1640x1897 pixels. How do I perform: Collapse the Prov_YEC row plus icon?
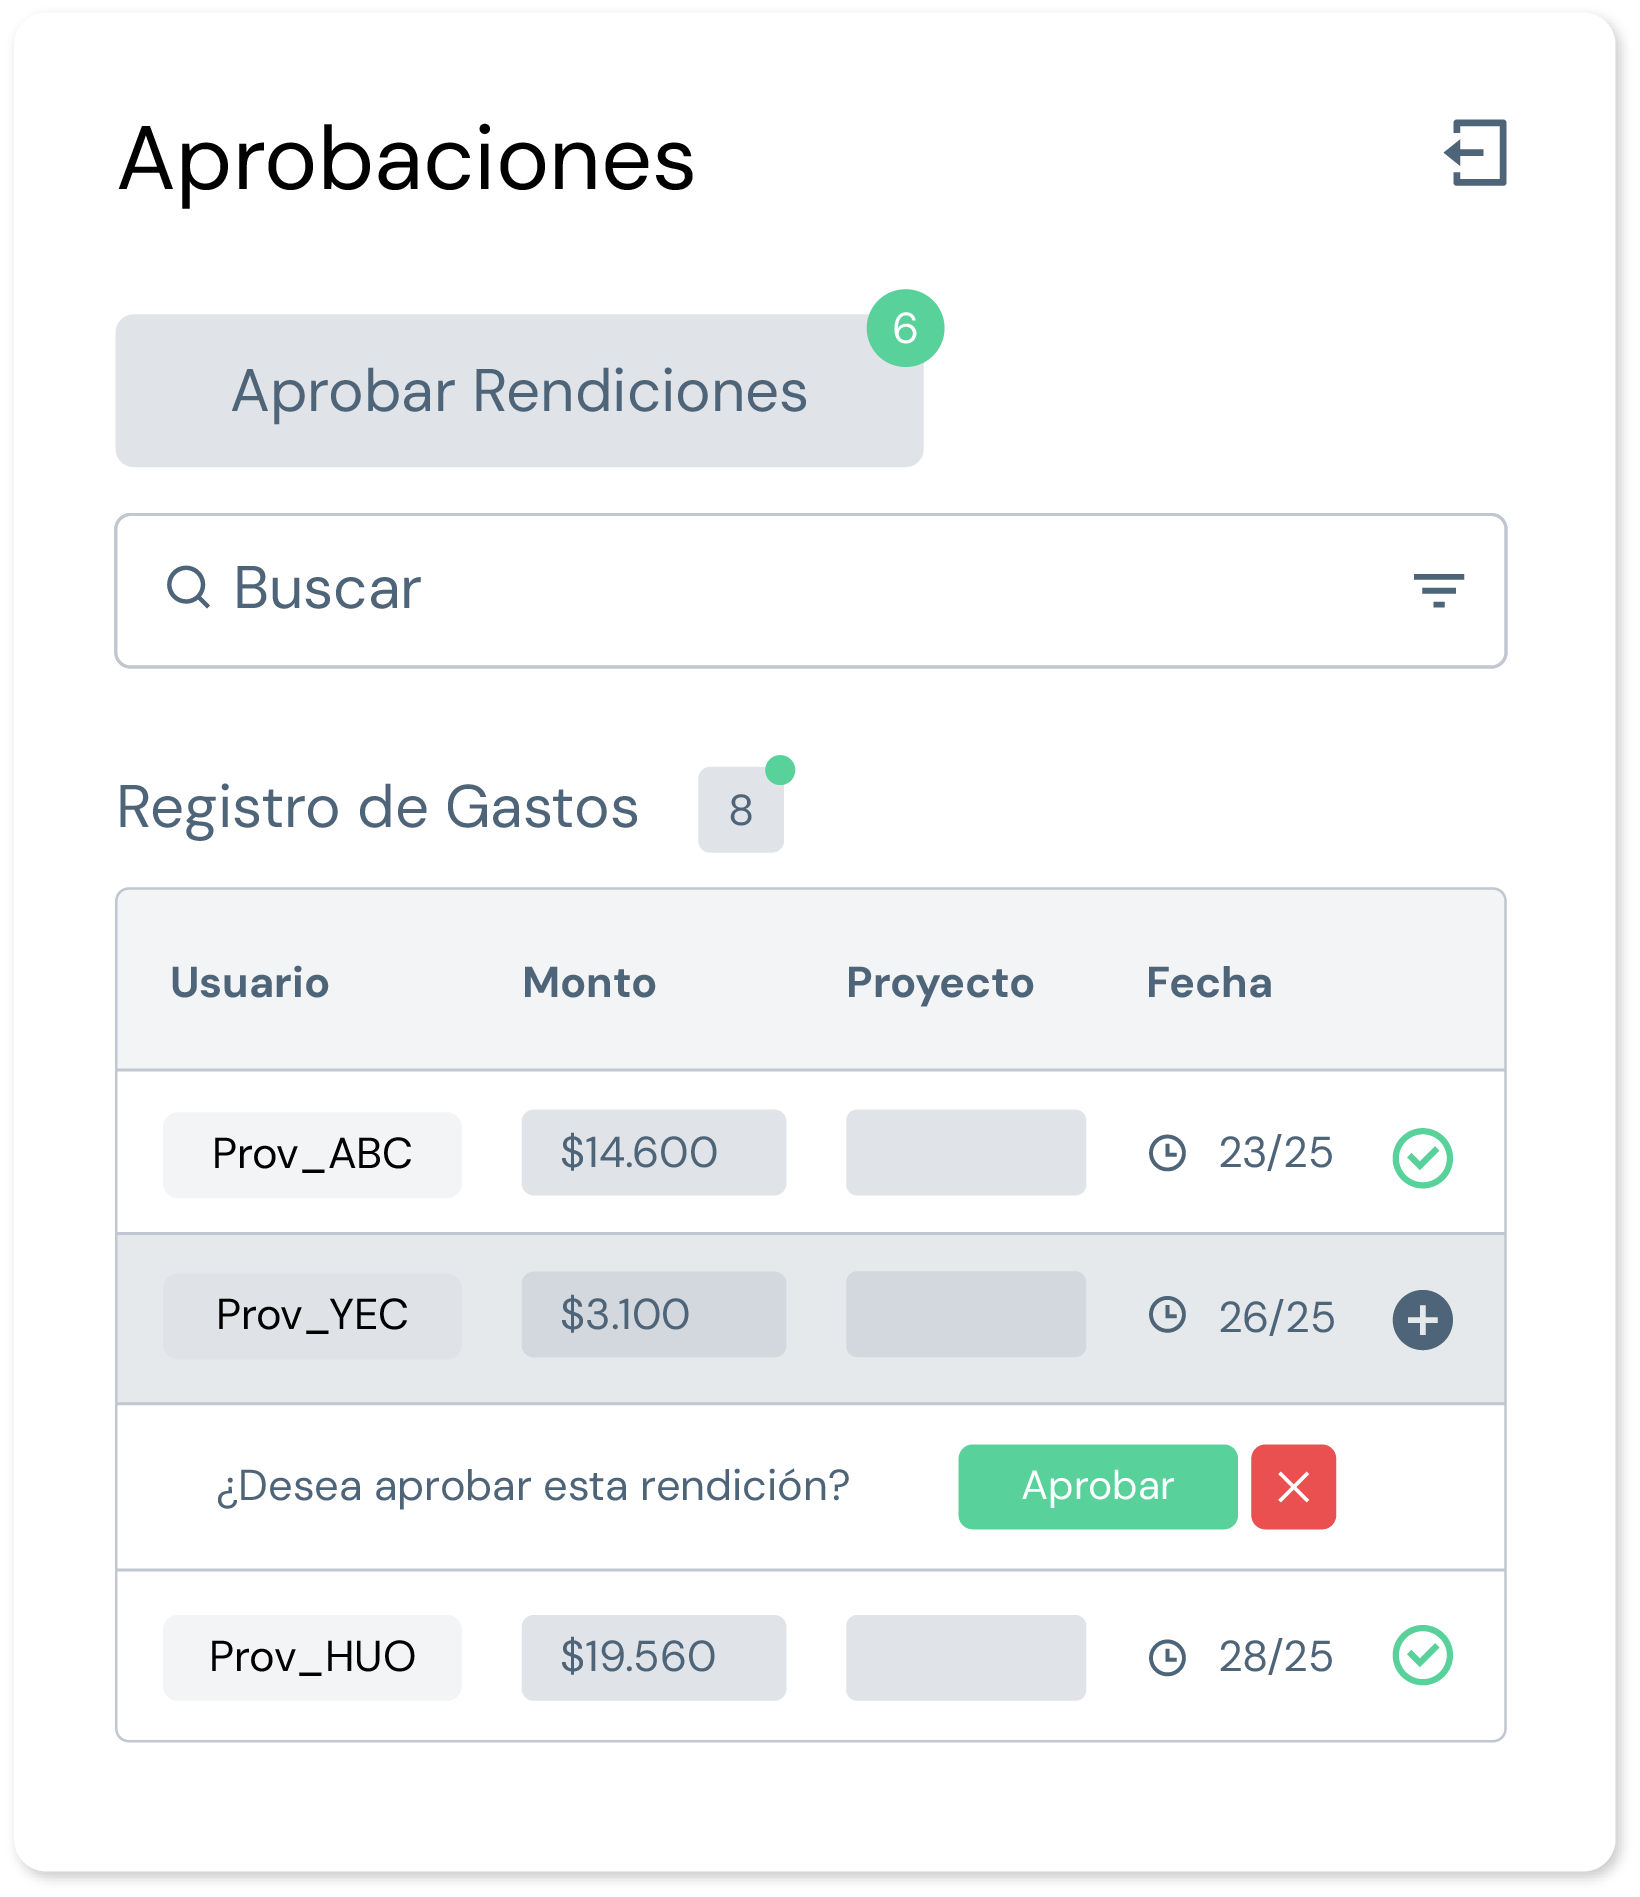[1422, 1320]
